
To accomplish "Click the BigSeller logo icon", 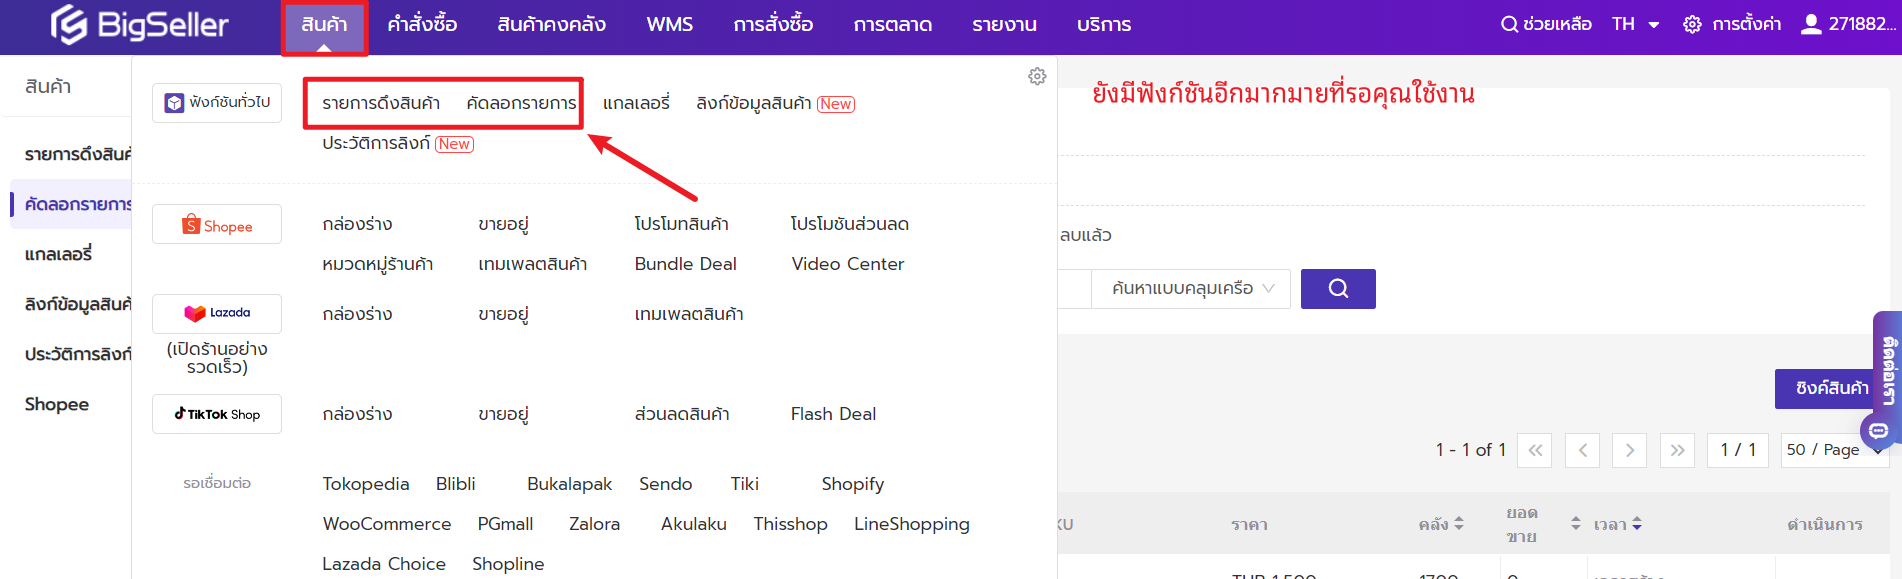I will tap(69, 24).
